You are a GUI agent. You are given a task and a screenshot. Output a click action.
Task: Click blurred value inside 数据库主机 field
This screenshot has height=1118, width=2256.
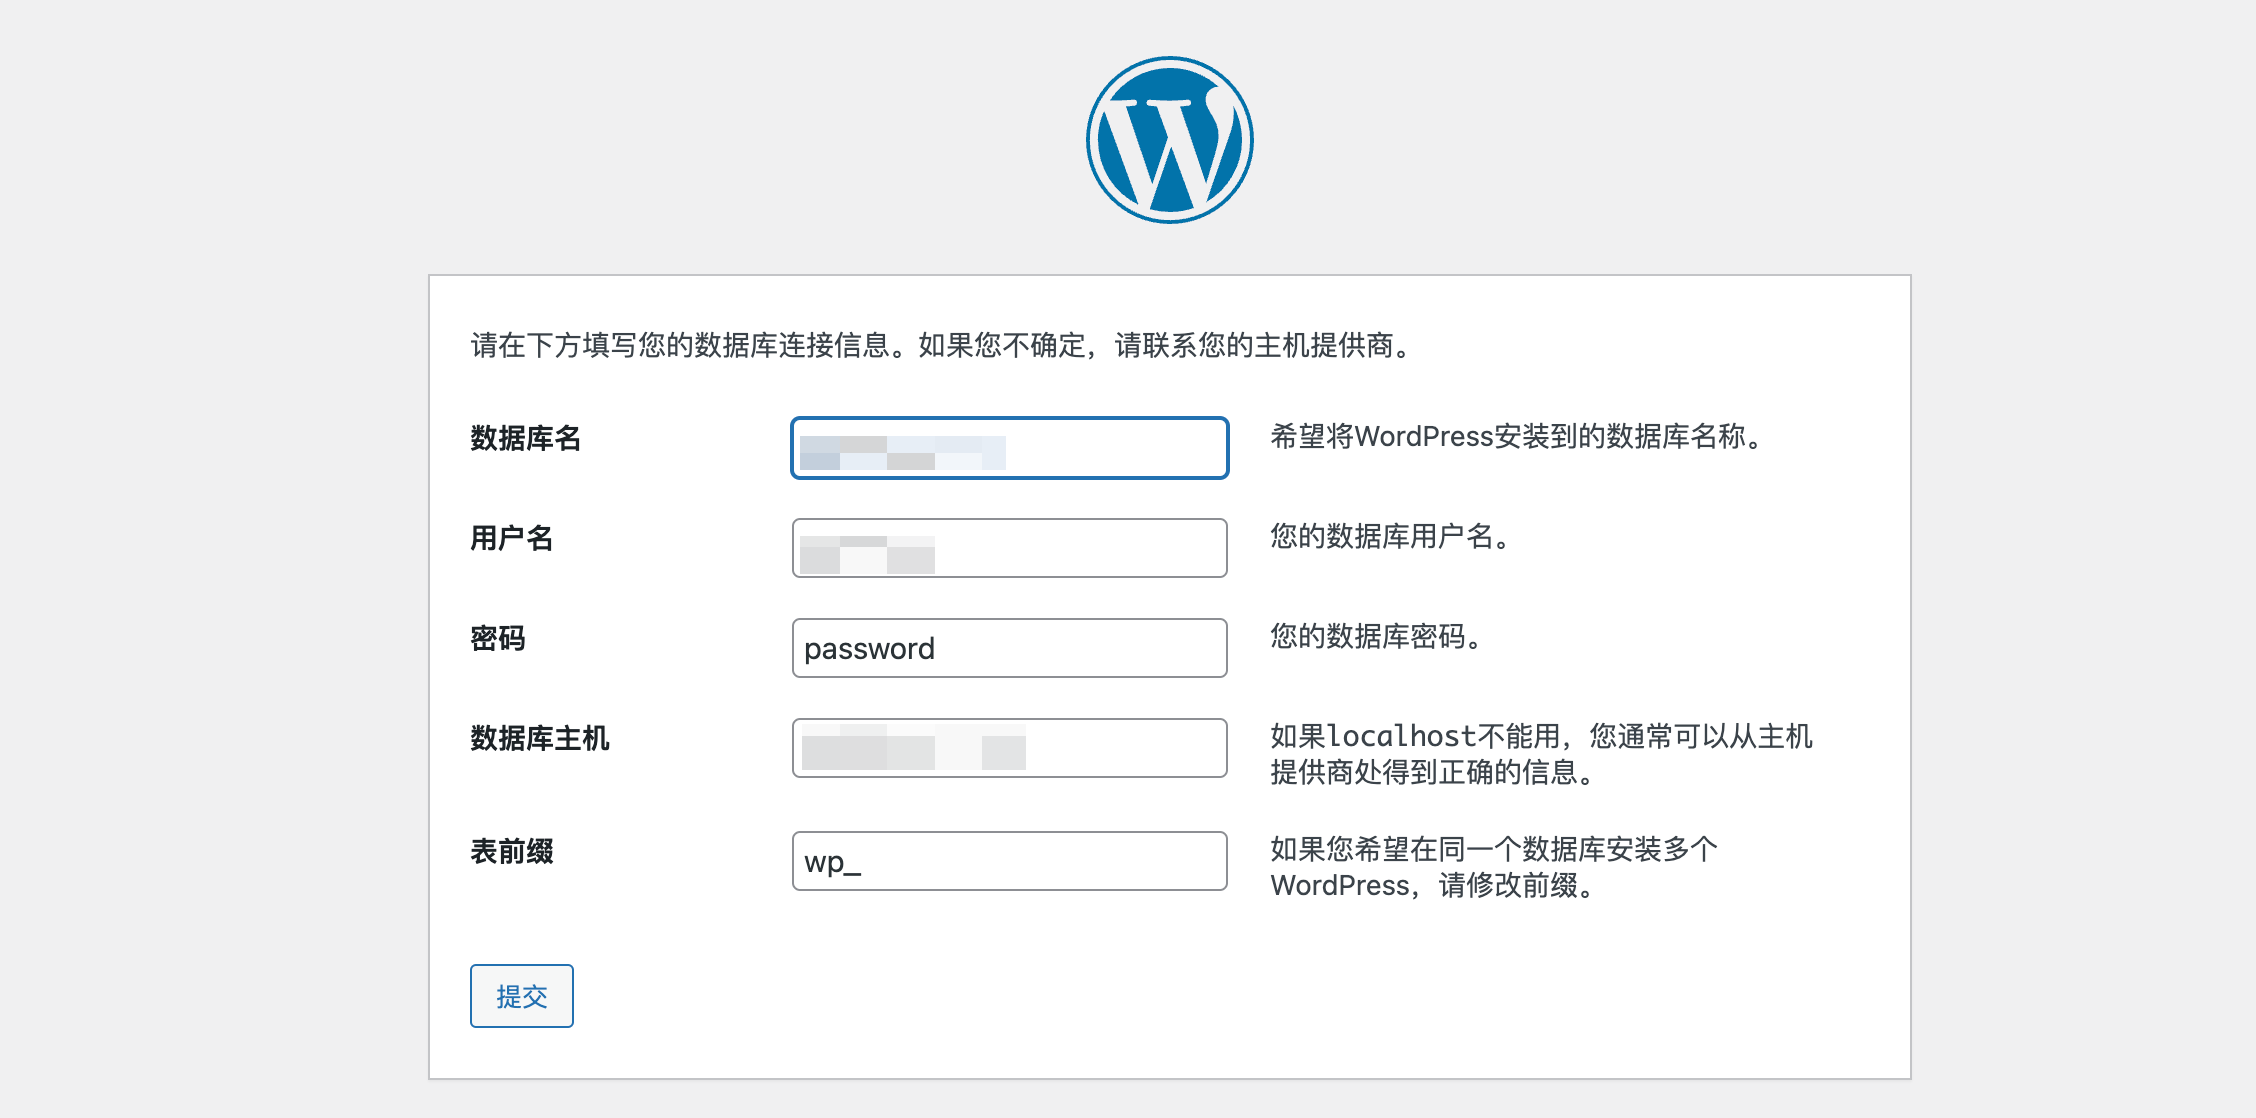tap(913, 748)
